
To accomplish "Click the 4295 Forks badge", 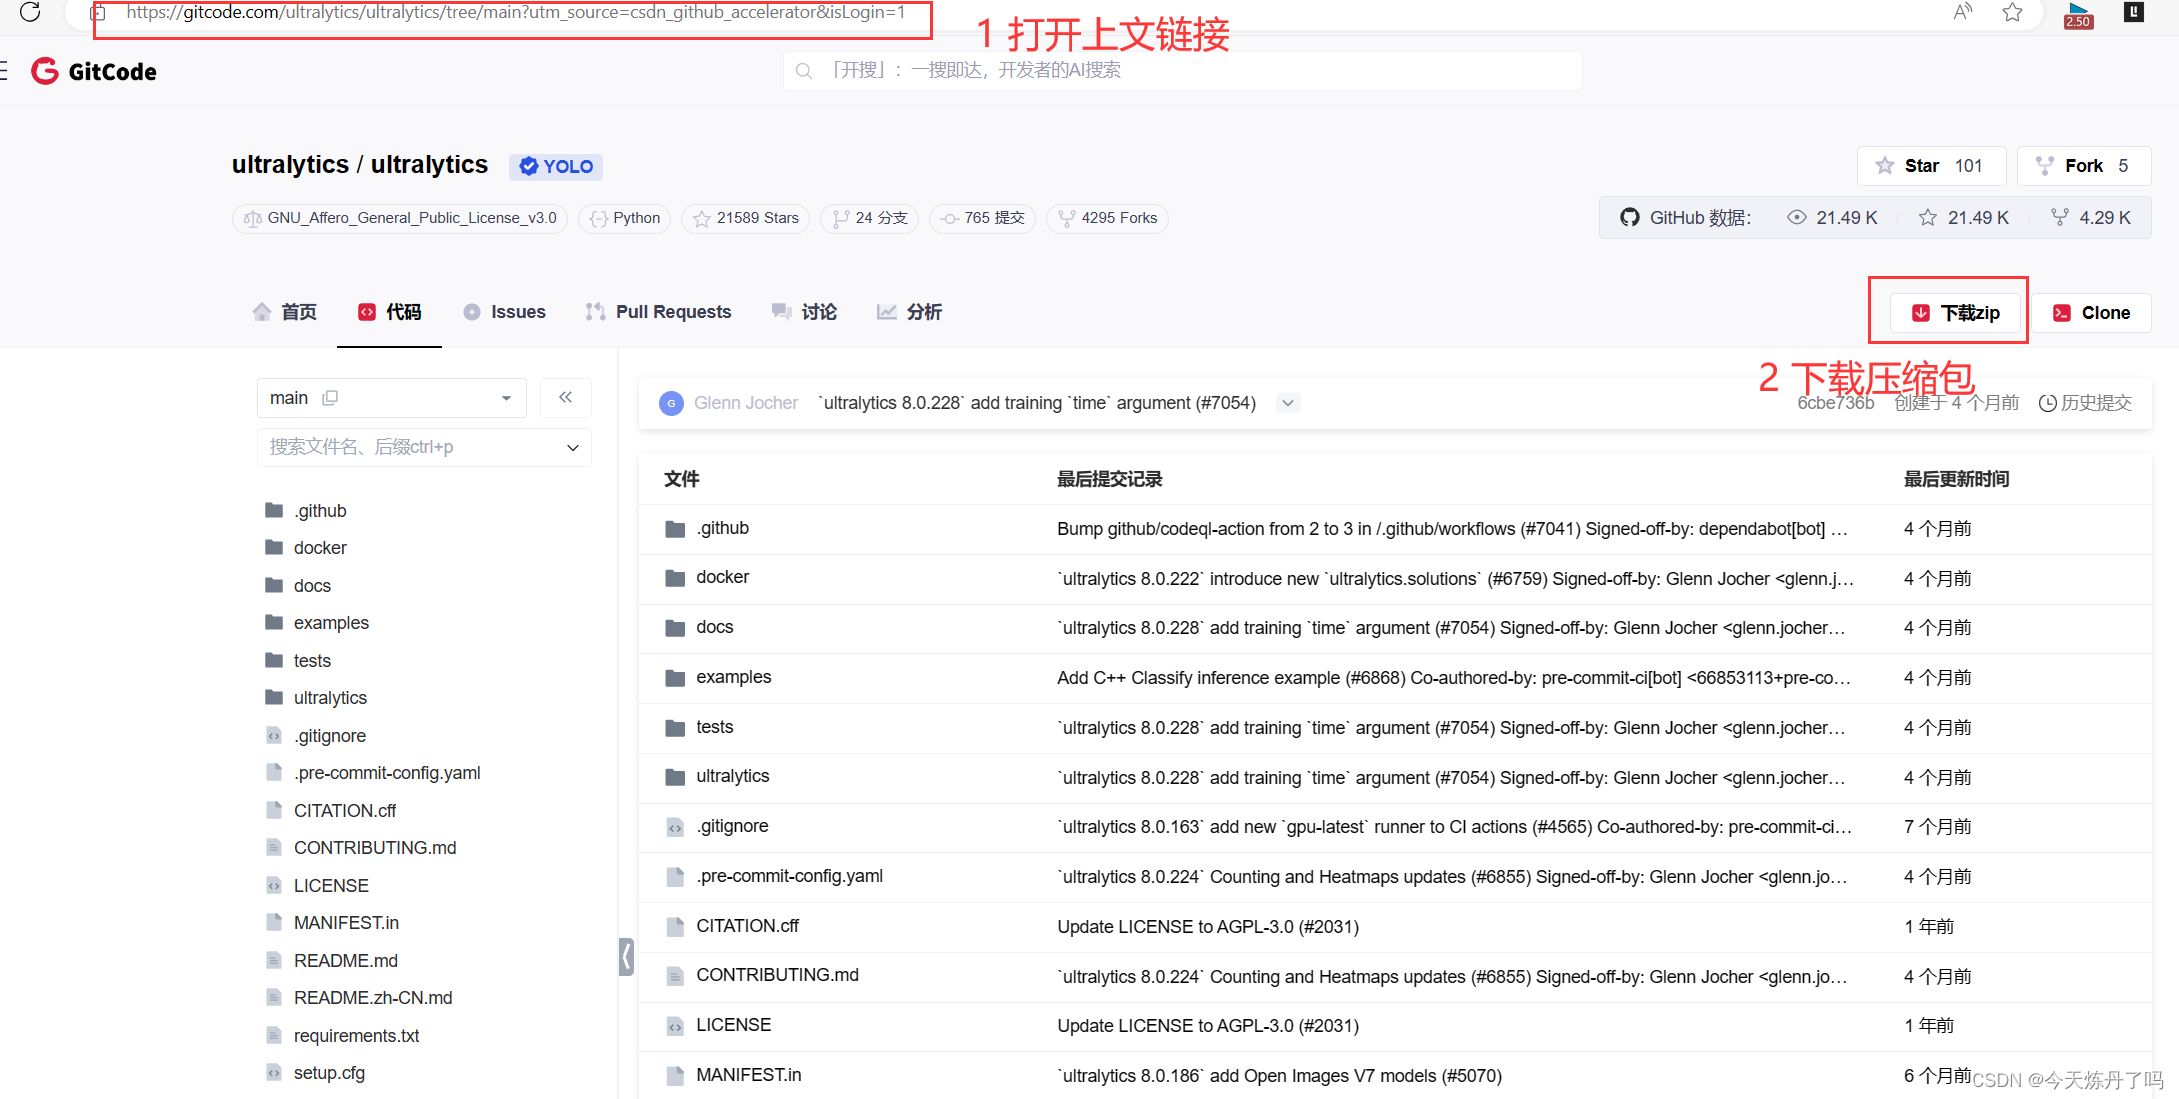I will 1106,218.
